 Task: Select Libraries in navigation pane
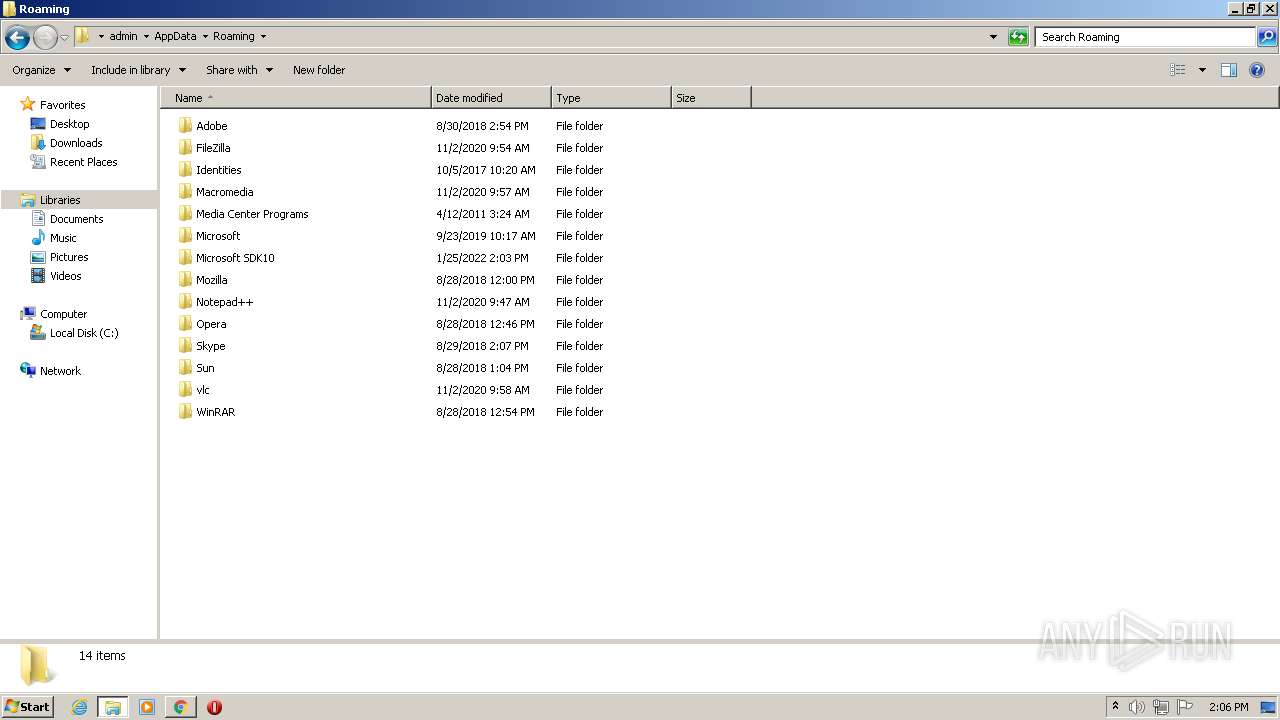pyautogui.click(x=60, y=200)
